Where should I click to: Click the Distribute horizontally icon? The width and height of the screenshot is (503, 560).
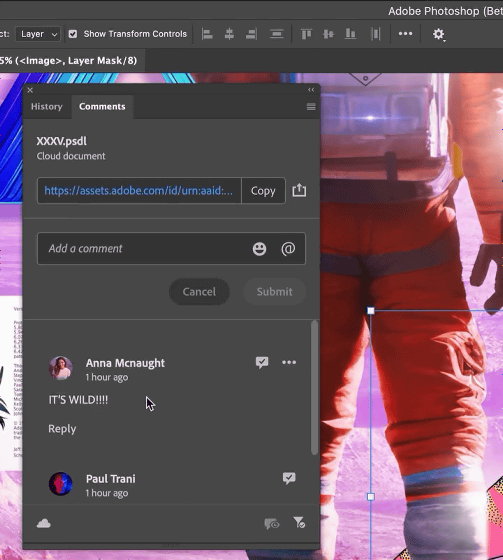point(375,34)
